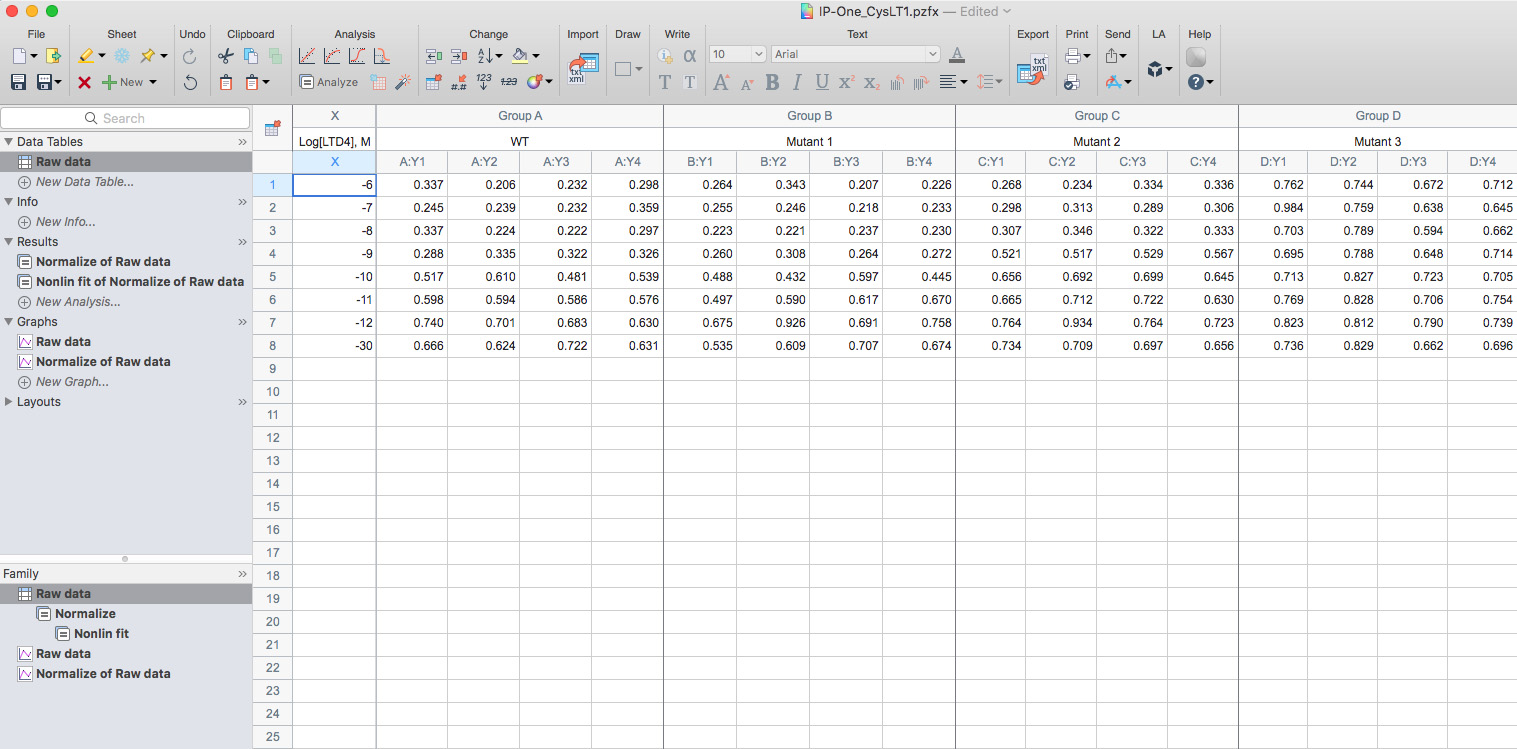Click the increase font size icon
The height and width of the screenshot is (749, 1517).
722,82
